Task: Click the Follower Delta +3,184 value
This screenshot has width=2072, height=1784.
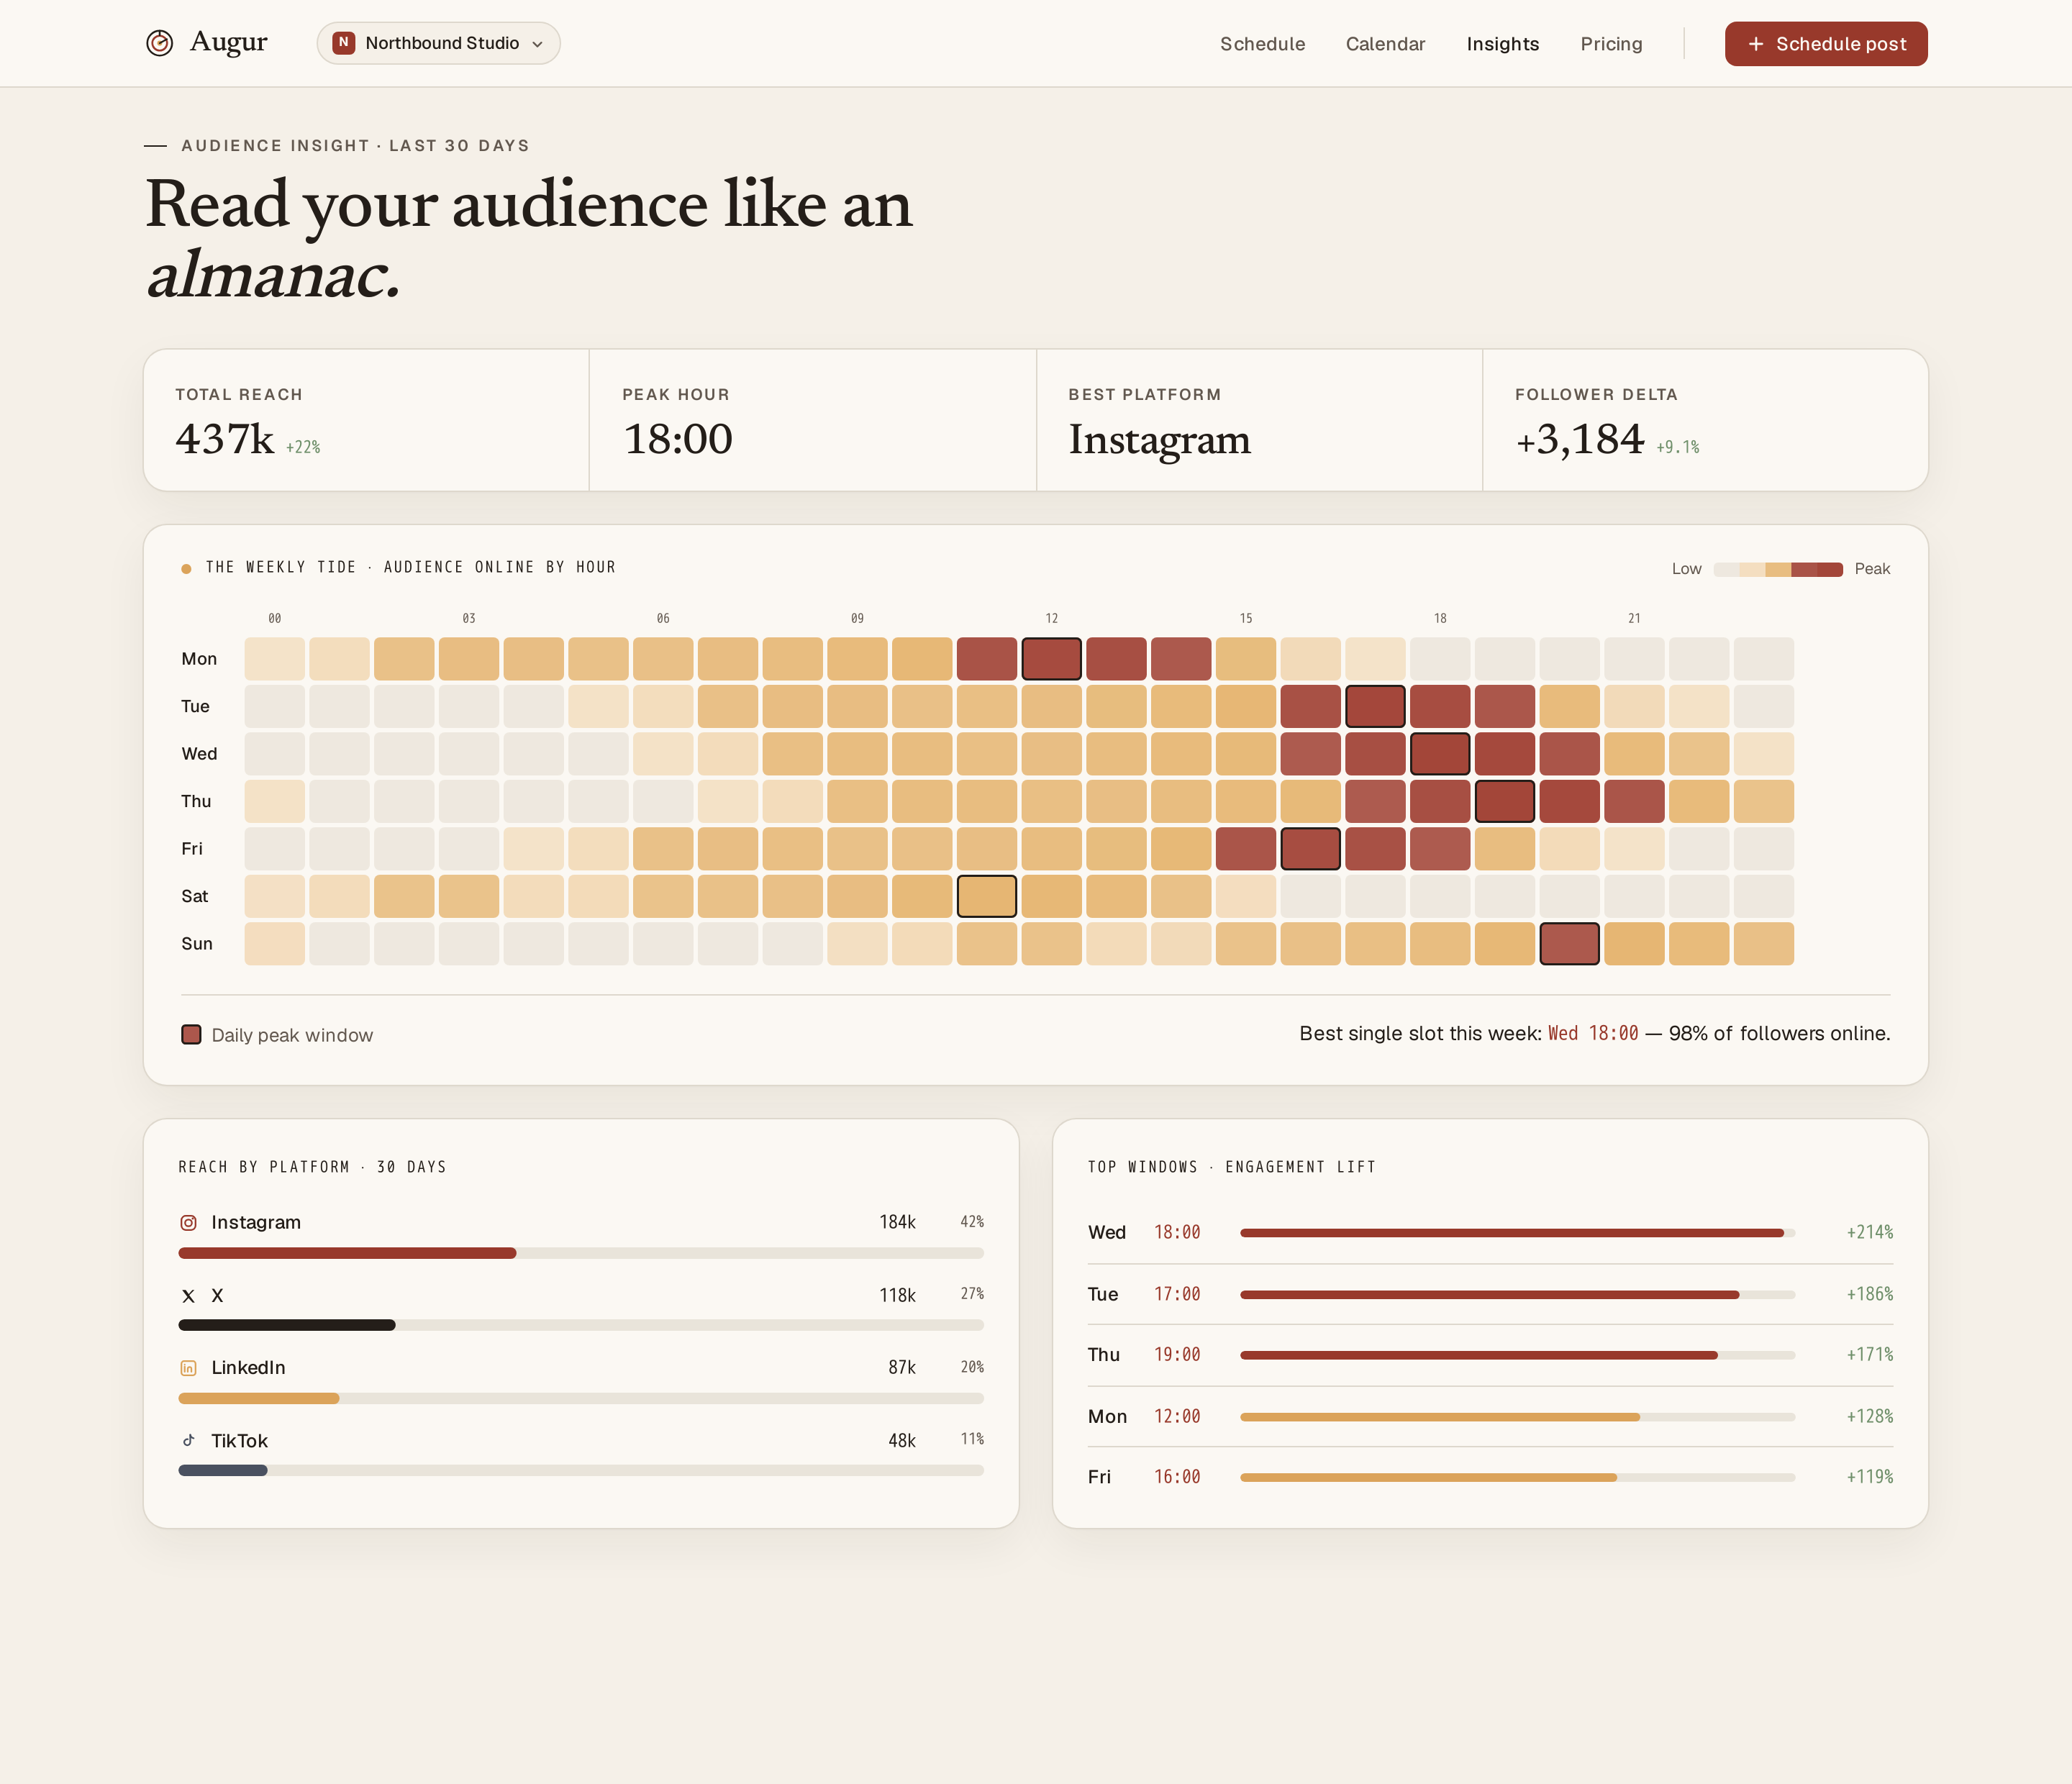Action: click(x=1580, y=439)
